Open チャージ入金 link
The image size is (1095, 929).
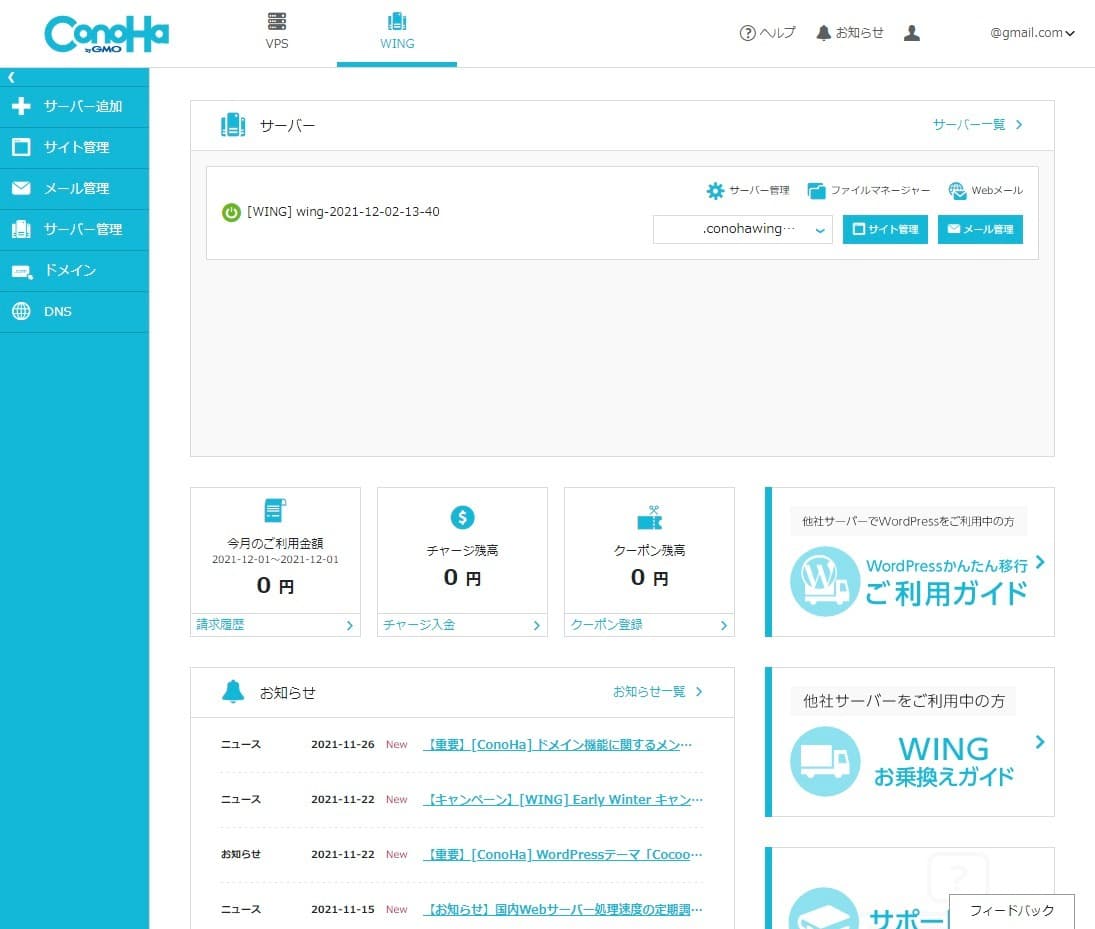462,624
